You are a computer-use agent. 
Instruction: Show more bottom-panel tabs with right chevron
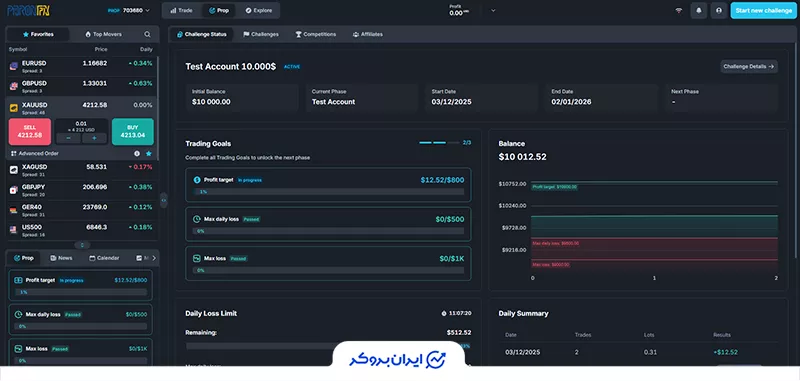pos(154,258)
